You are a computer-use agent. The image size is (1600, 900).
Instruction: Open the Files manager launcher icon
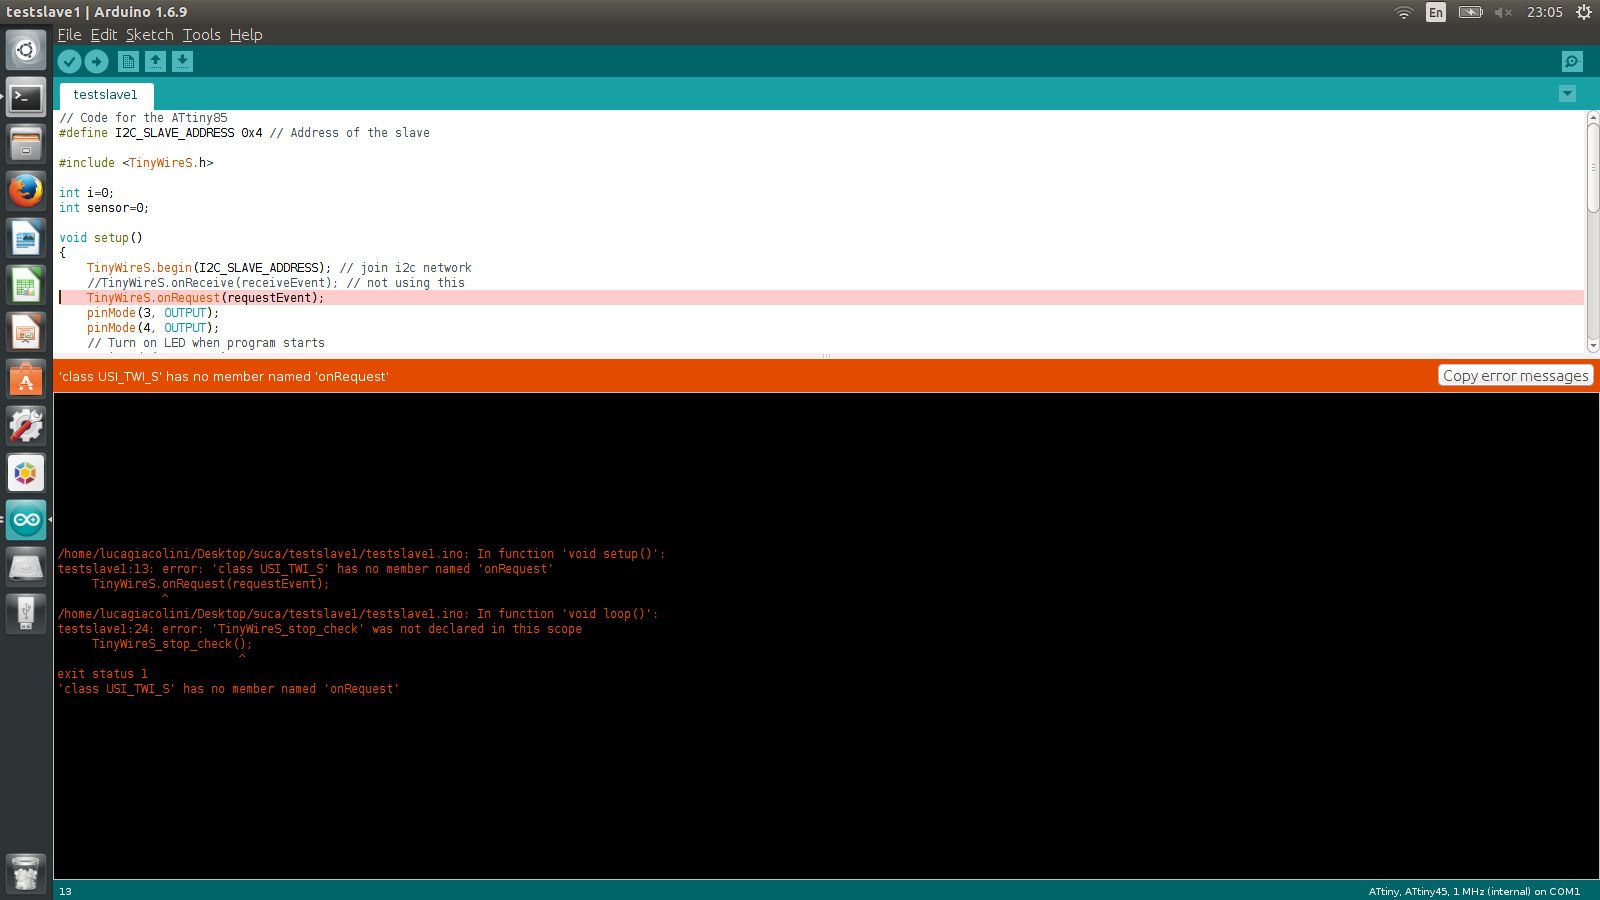click(x=26, y=144)
